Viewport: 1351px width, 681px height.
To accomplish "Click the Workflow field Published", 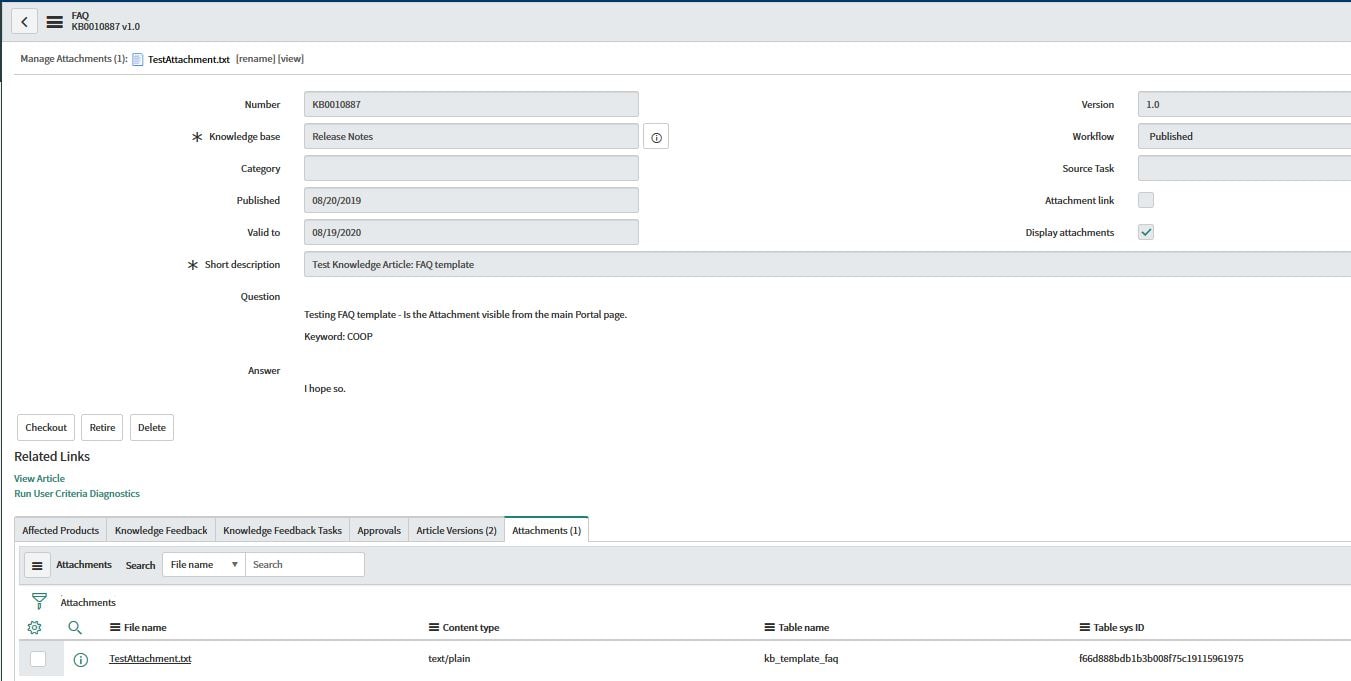I will point(1244,136).
